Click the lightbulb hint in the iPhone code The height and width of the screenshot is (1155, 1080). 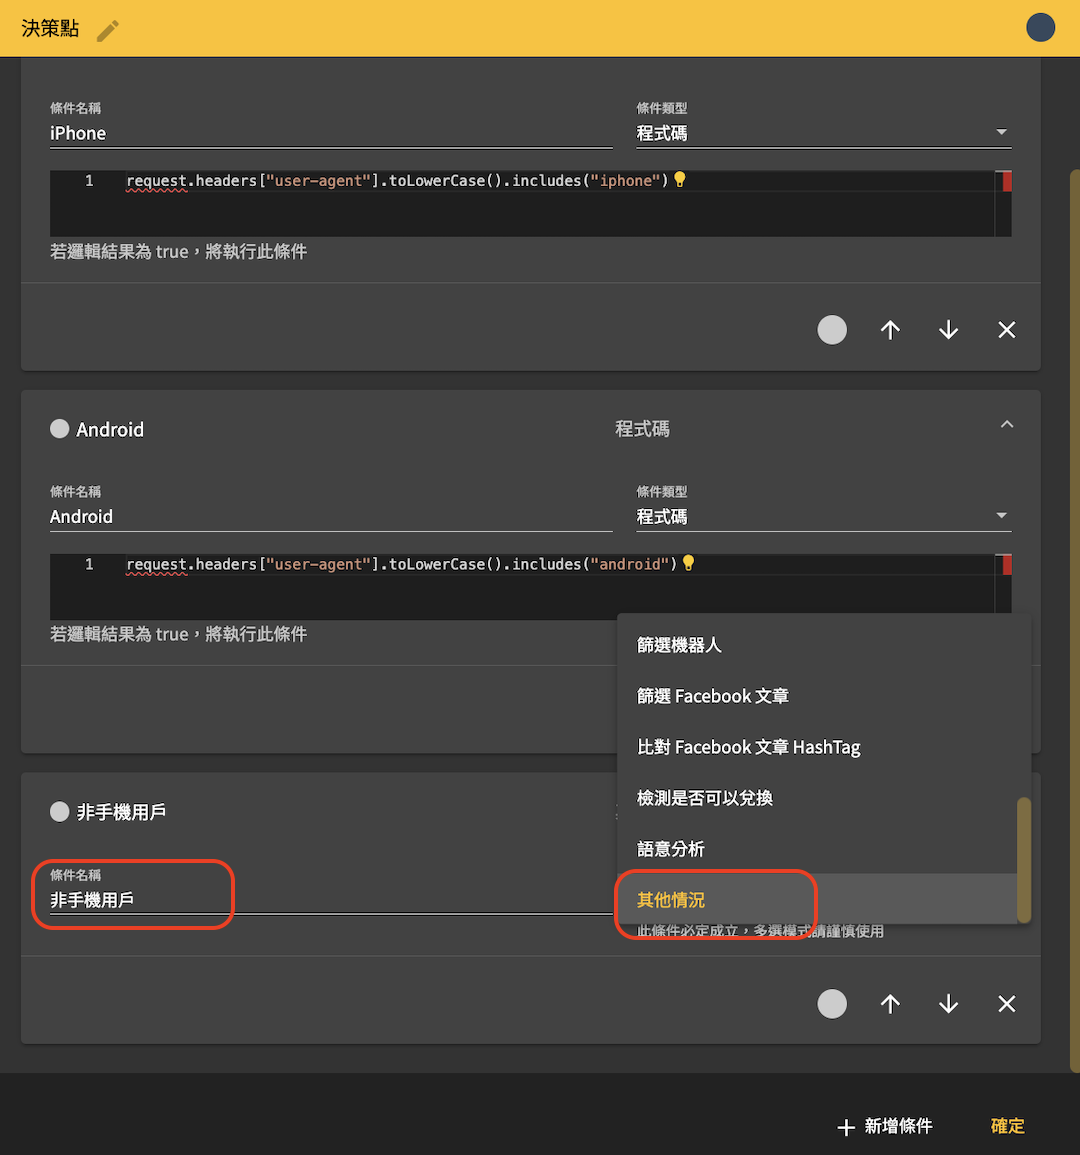(x=680, y=180)
